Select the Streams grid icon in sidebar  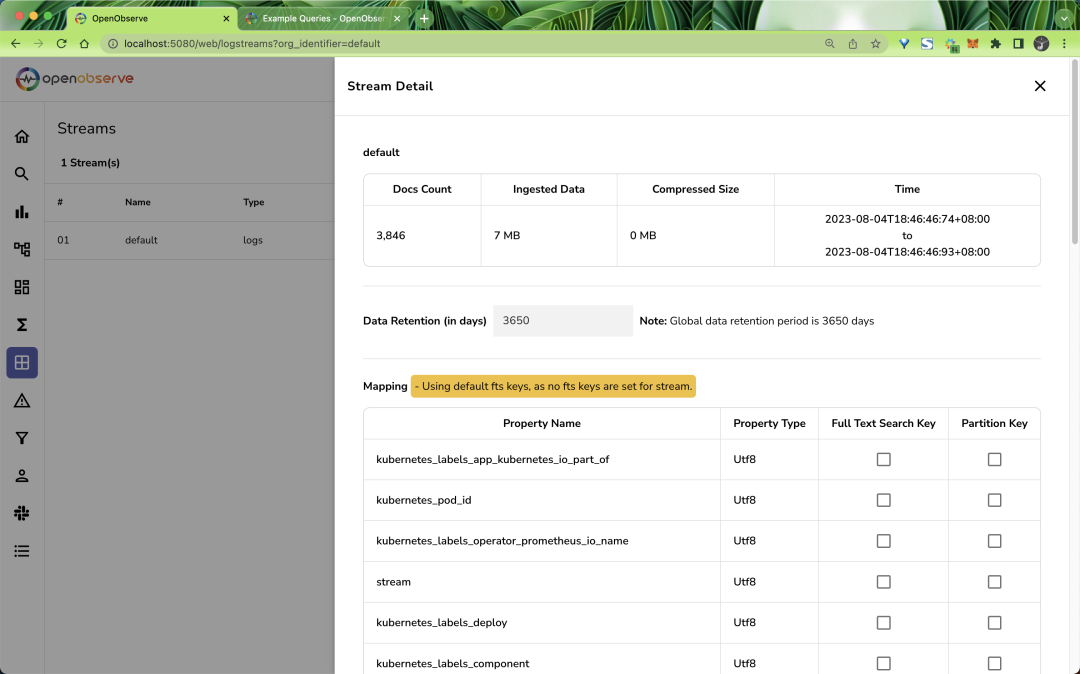pos(22,363)
